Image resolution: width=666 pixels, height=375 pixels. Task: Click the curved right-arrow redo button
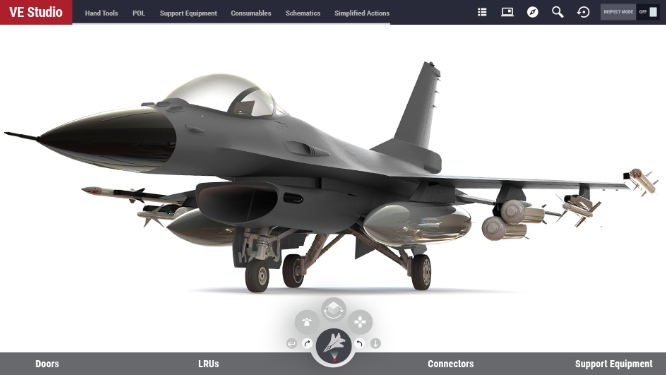(308, 343)
